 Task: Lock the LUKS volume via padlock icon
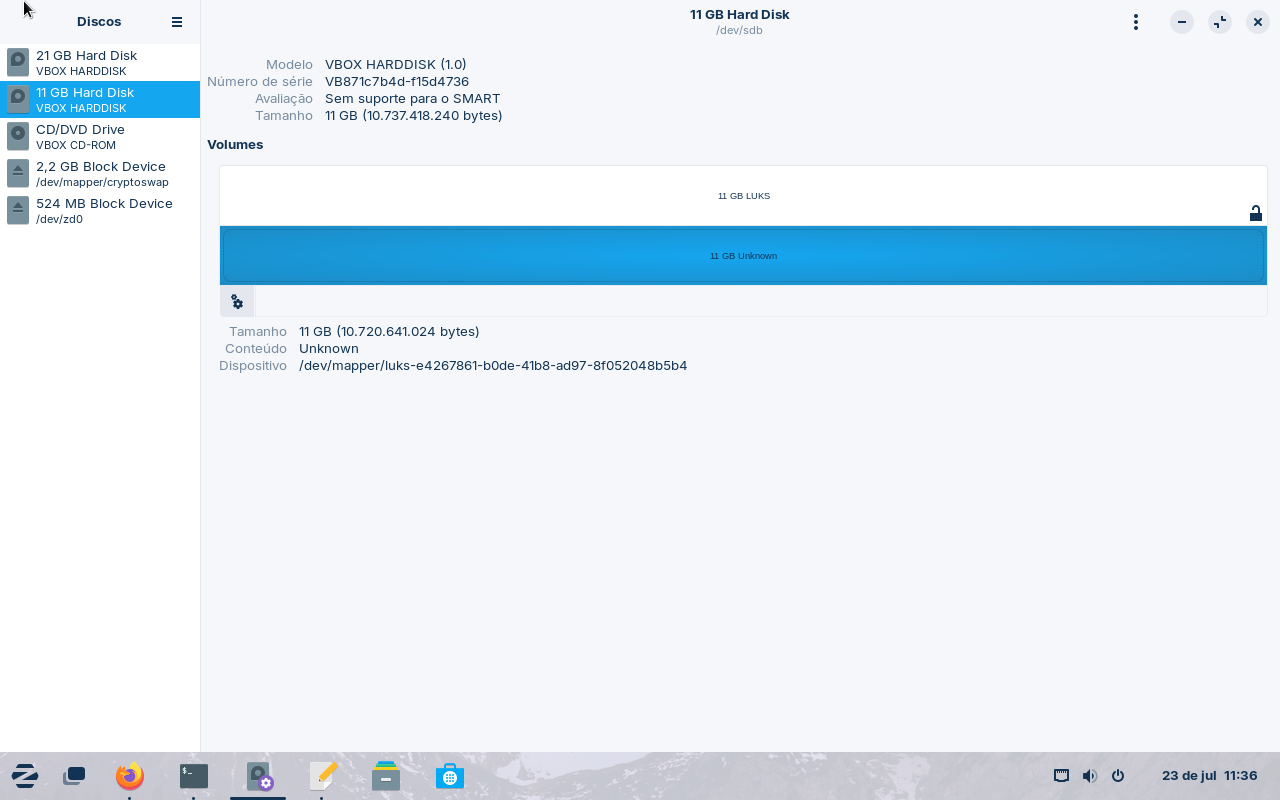[x=1255, y=213]
